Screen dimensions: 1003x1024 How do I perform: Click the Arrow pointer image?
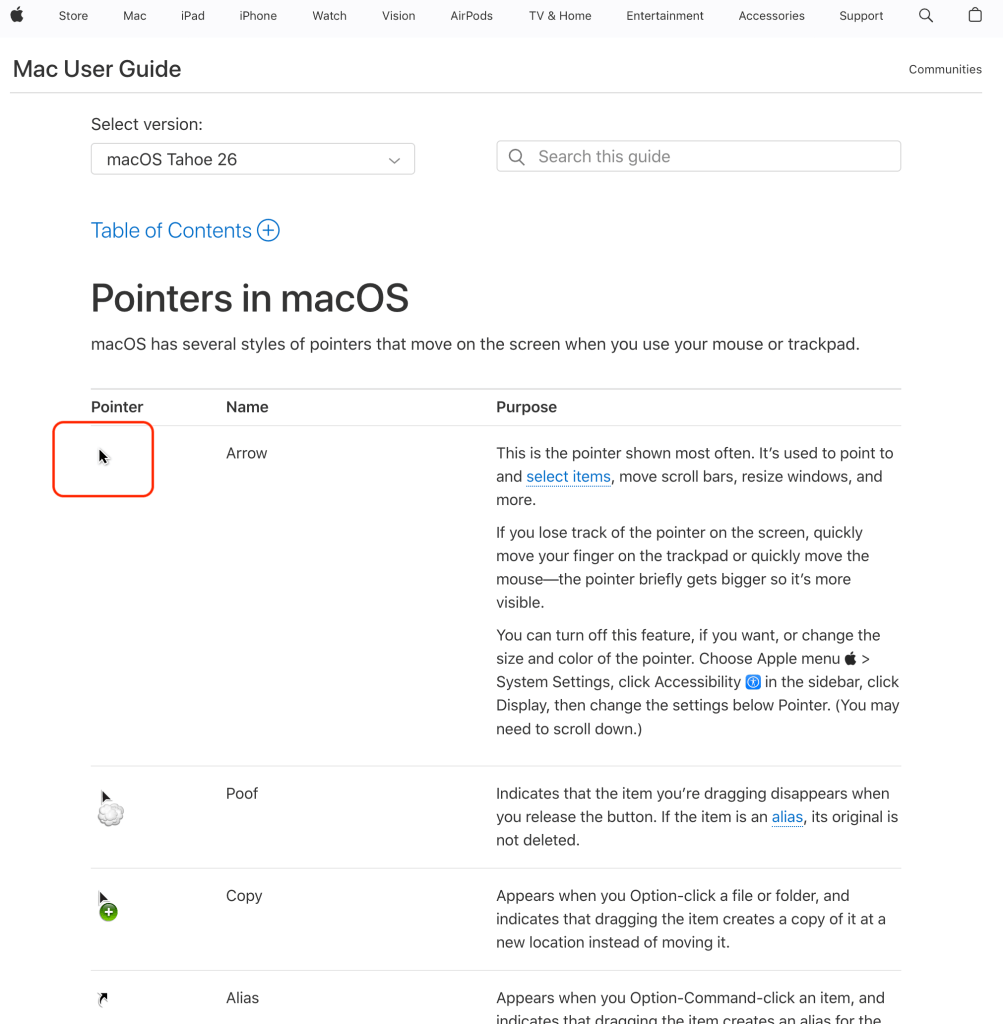(103, 457)
